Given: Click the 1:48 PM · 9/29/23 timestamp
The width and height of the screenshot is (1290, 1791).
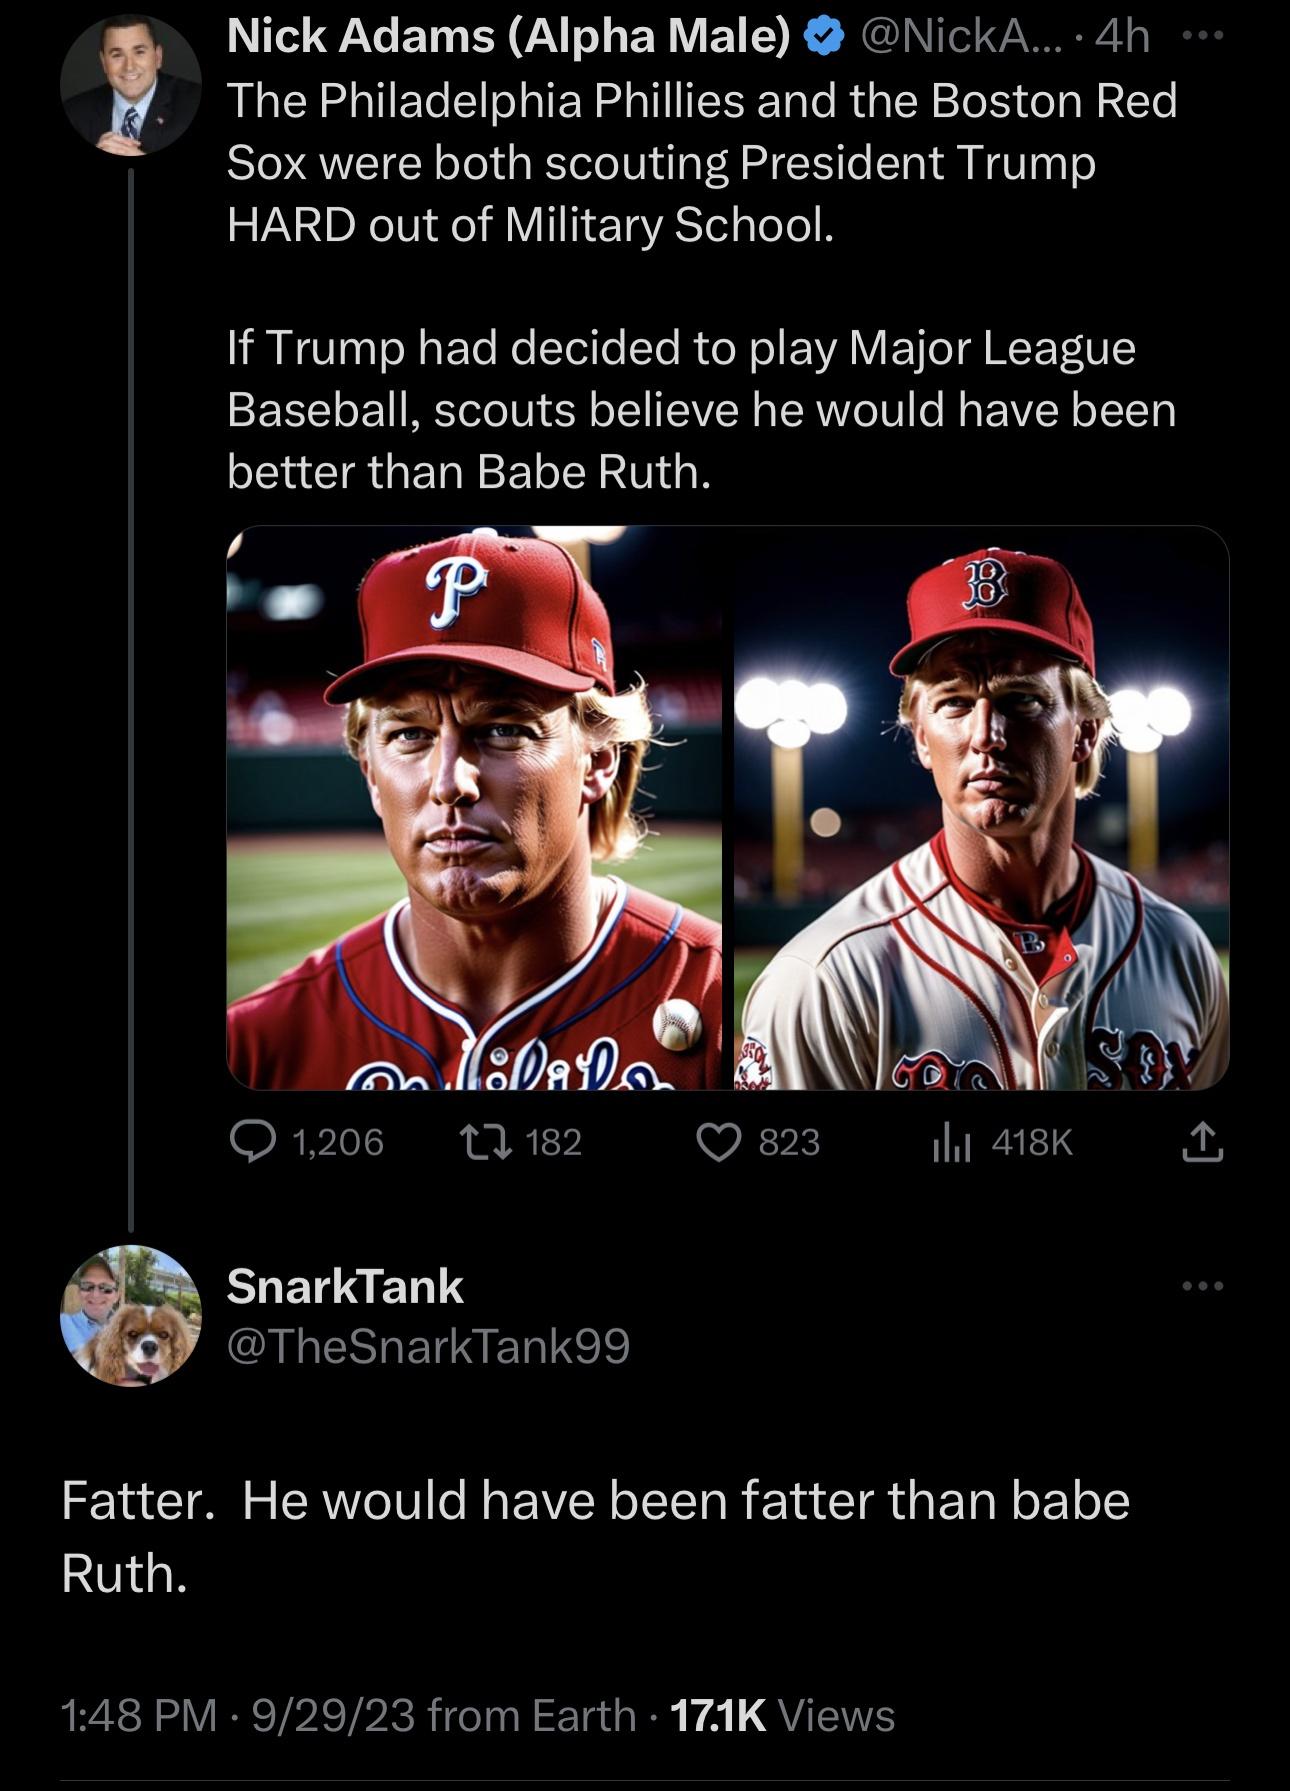Looking at the screenshot, I should 237,1715.
